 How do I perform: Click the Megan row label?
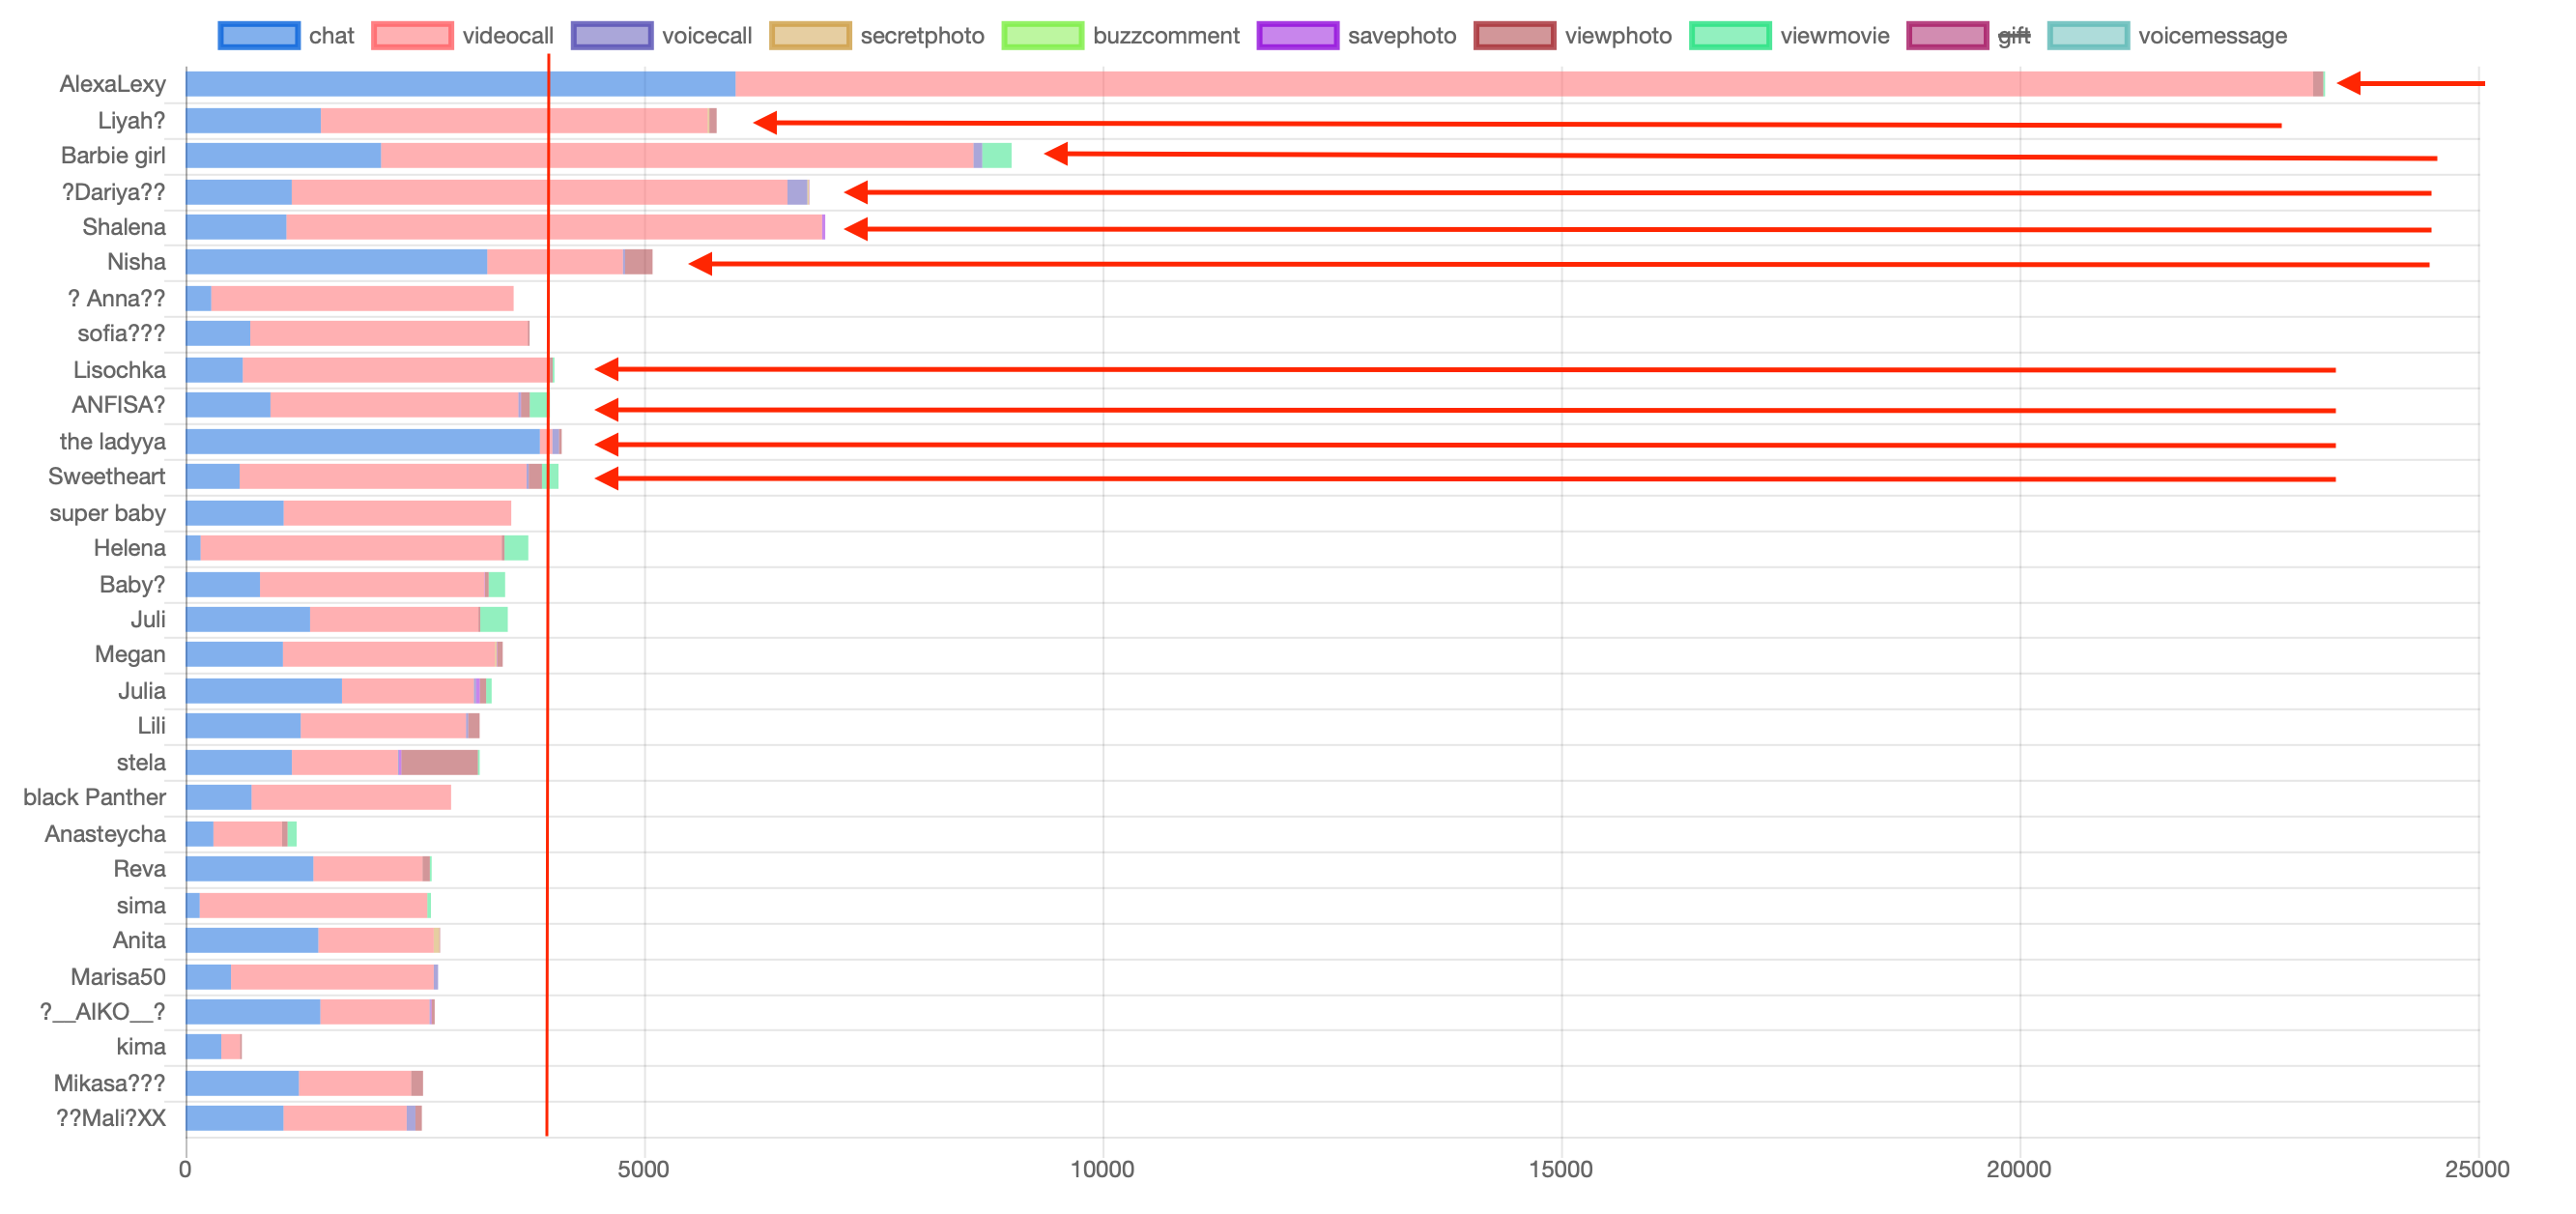click(130, 655)
